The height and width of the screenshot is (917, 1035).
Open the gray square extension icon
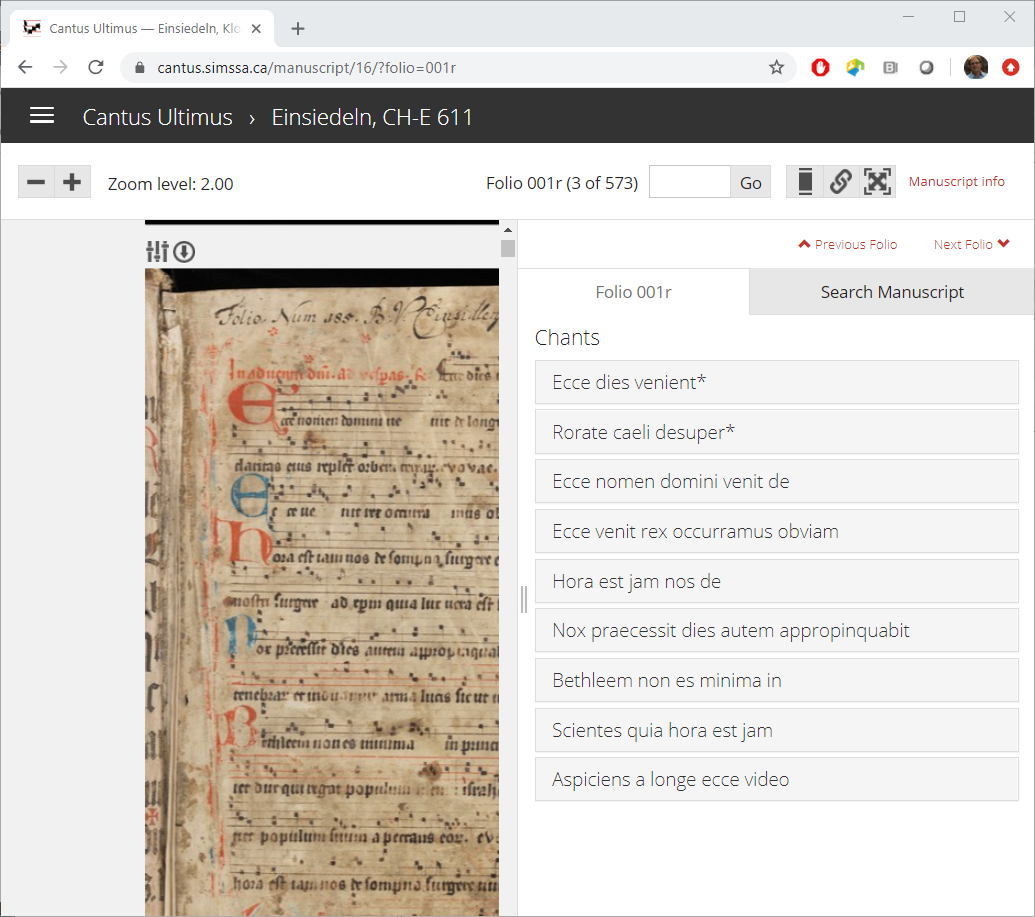pos(890,67)
